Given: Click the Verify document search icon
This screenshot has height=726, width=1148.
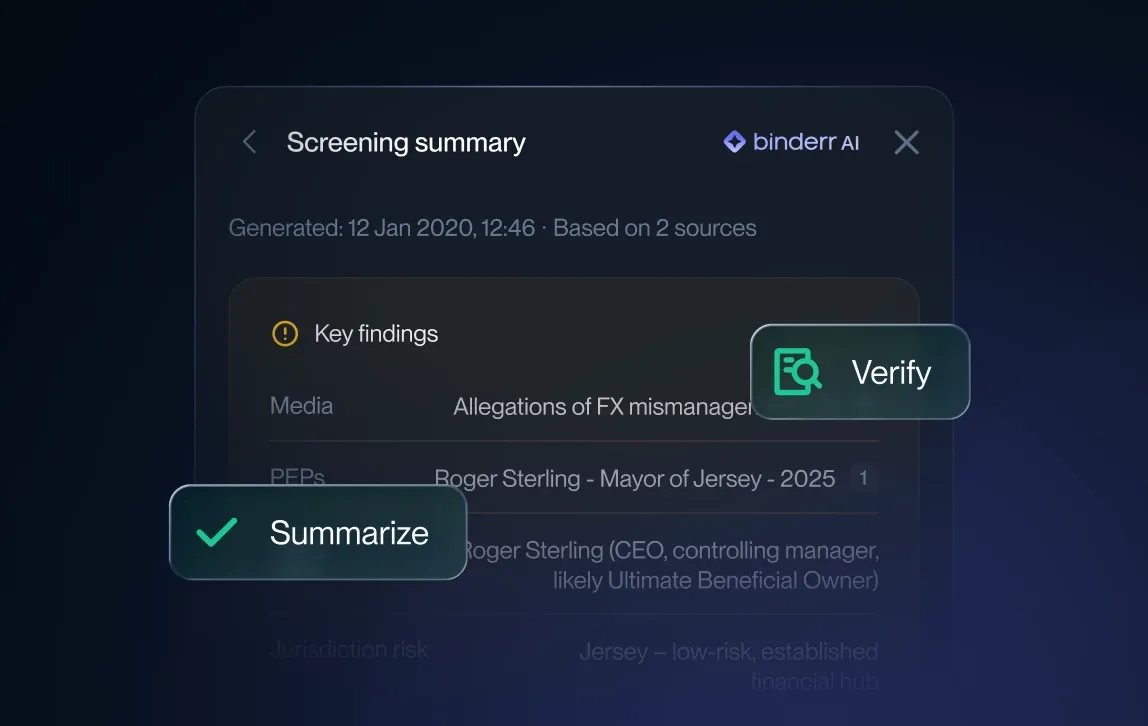Looking at the screenshot, I should pyautogui.click(x=798, y=372).
